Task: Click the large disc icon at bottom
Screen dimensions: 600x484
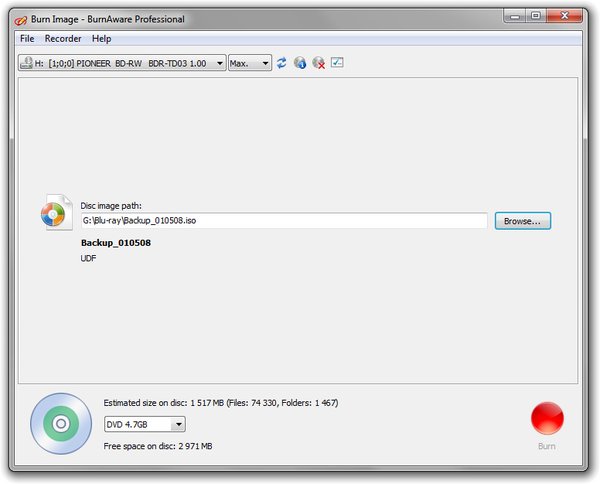Action: tap(61, 424)
